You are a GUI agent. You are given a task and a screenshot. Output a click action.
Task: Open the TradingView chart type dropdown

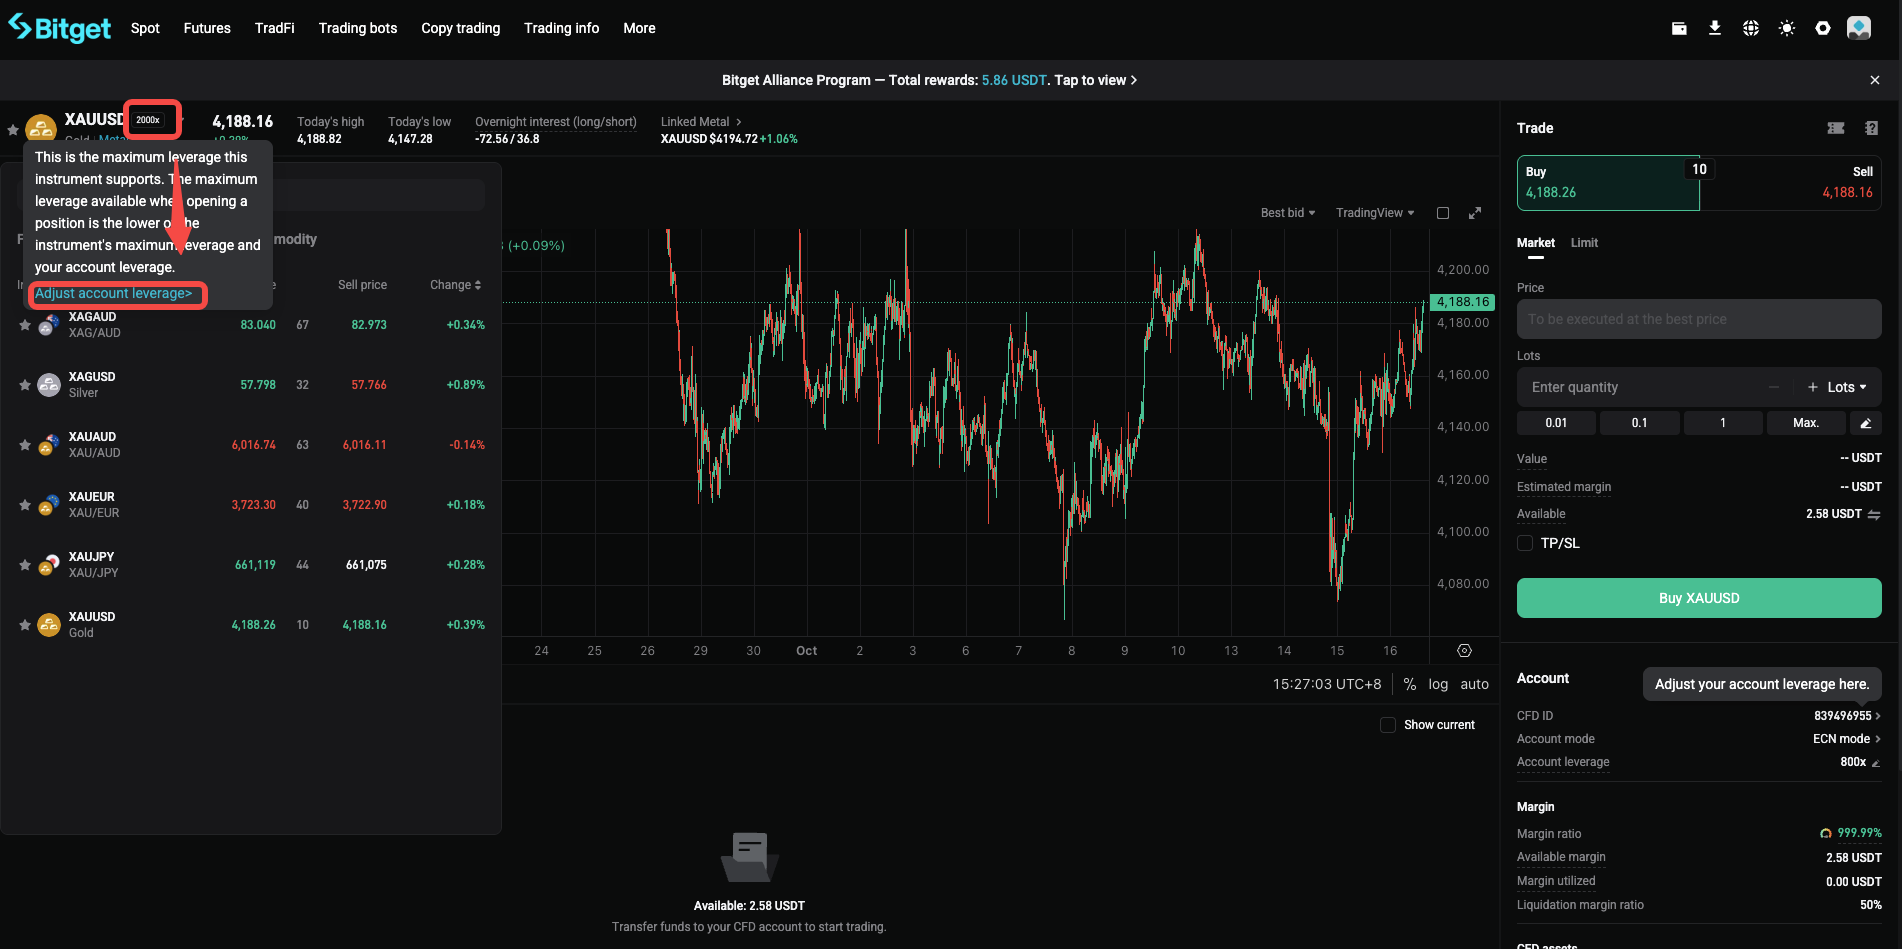pyautogui.click(x=1375, y=213)
